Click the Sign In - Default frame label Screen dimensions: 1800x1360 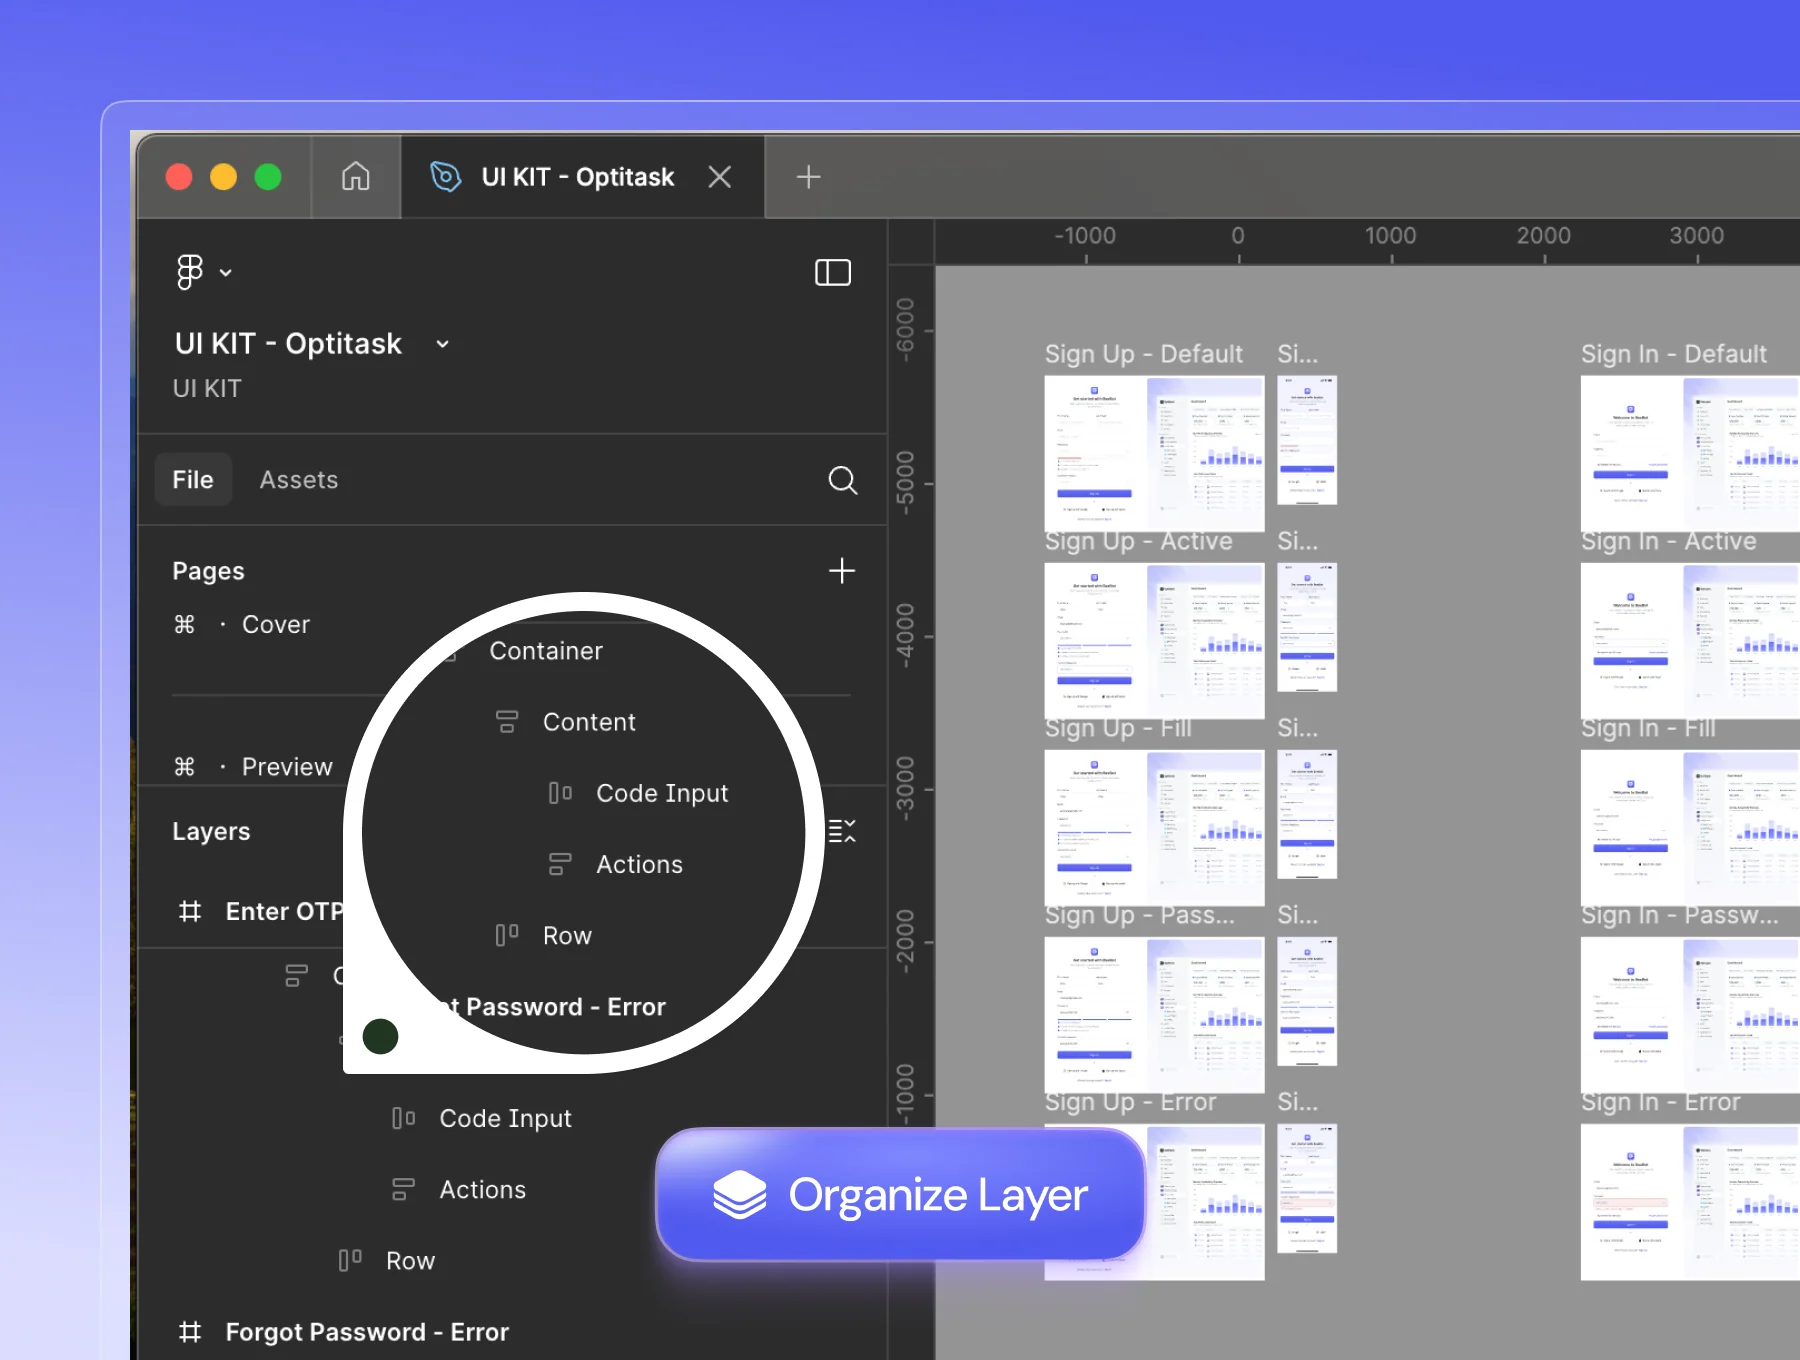(x=1674, y=355)
